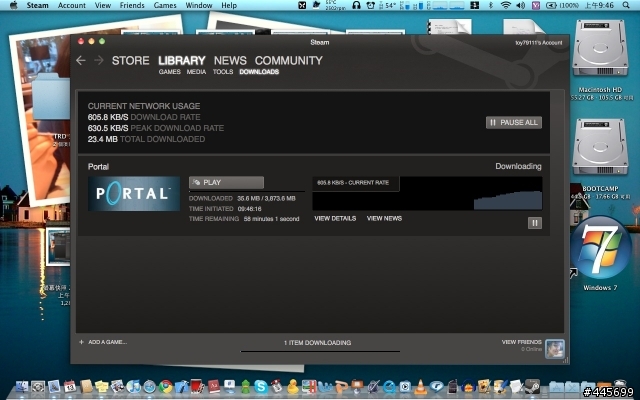Click the Wi-Fi status icon
The height and width of the screenshot is (400, 640).
pos(506,5)
